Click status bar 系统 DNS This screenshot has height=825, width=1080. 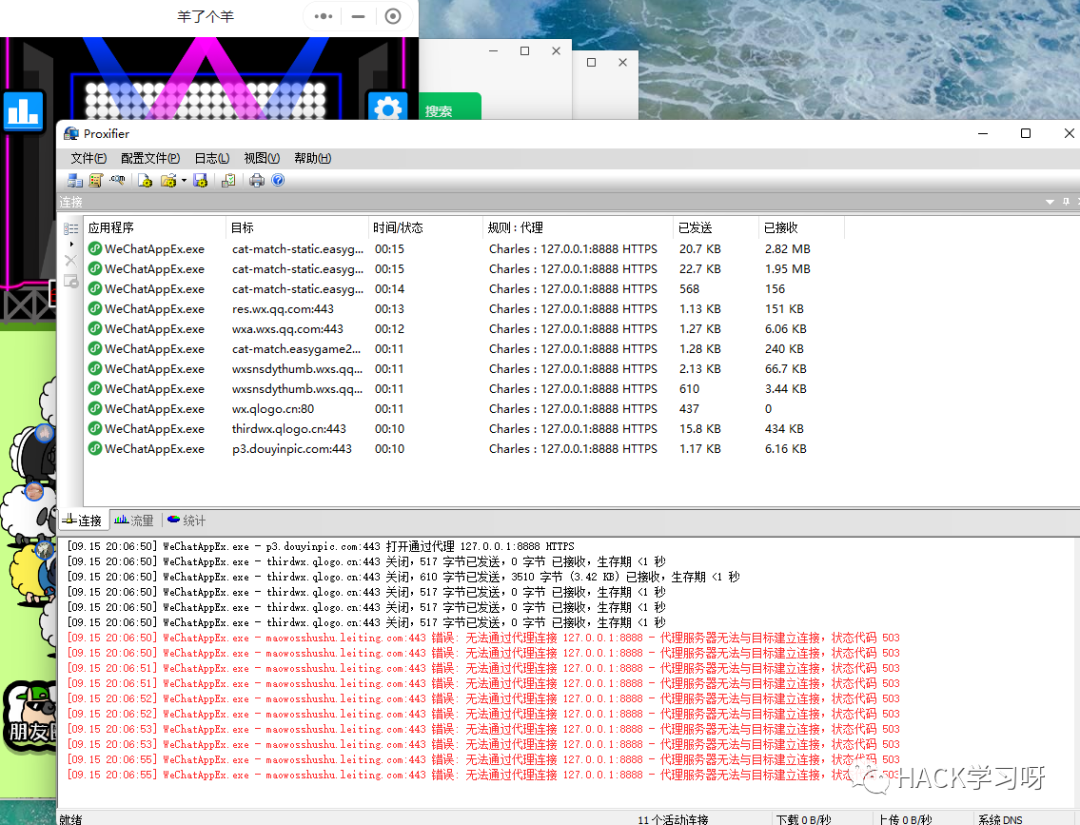pyautogui.click(x=1000, y=819)
